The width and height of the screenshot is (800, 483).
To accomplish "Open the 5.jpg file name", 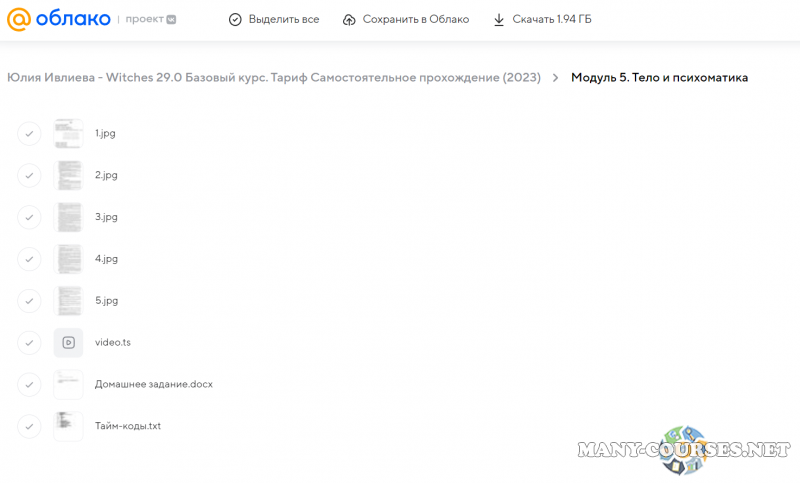I will tap(106, 300).
